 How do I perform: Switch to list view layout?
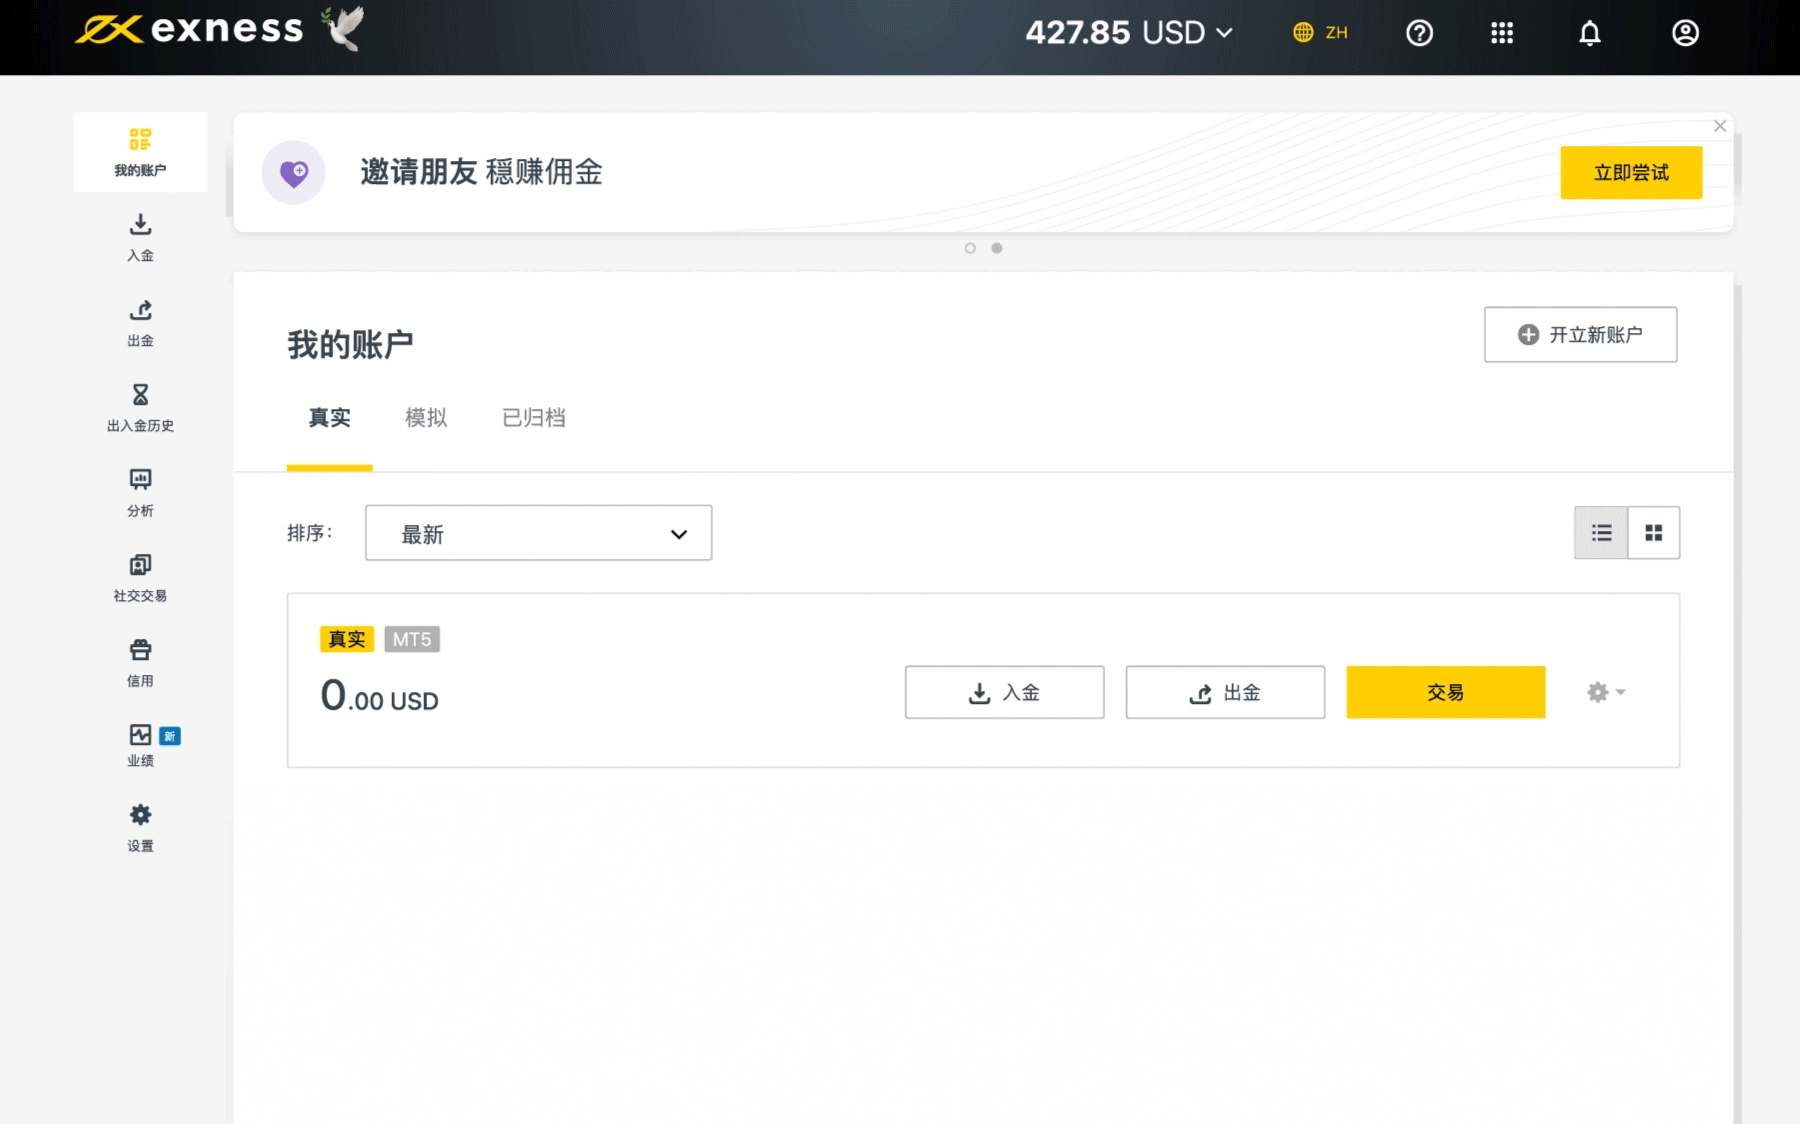(x=1601, y=533)
